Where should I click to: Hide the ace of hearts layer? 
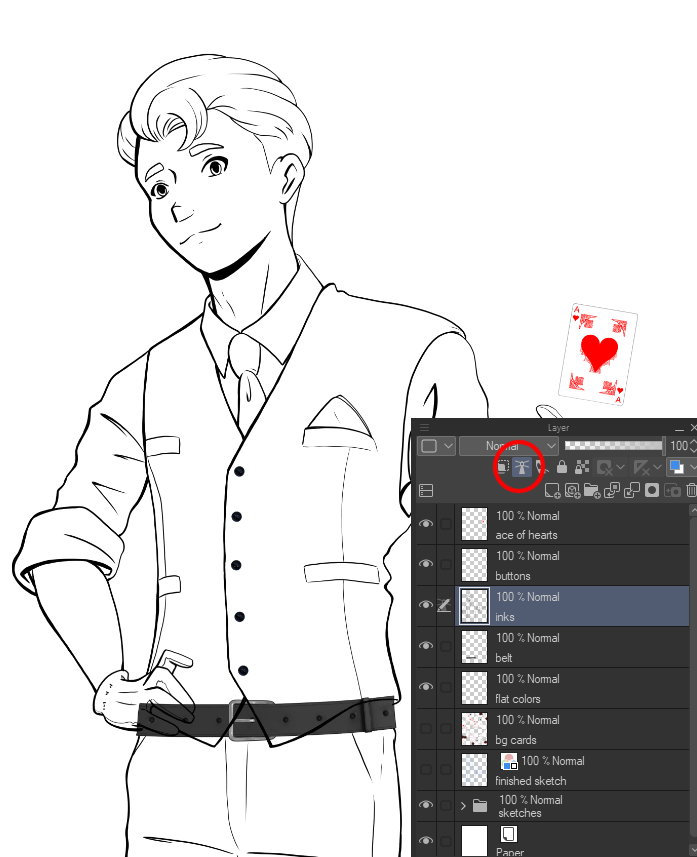coord(426,524)
